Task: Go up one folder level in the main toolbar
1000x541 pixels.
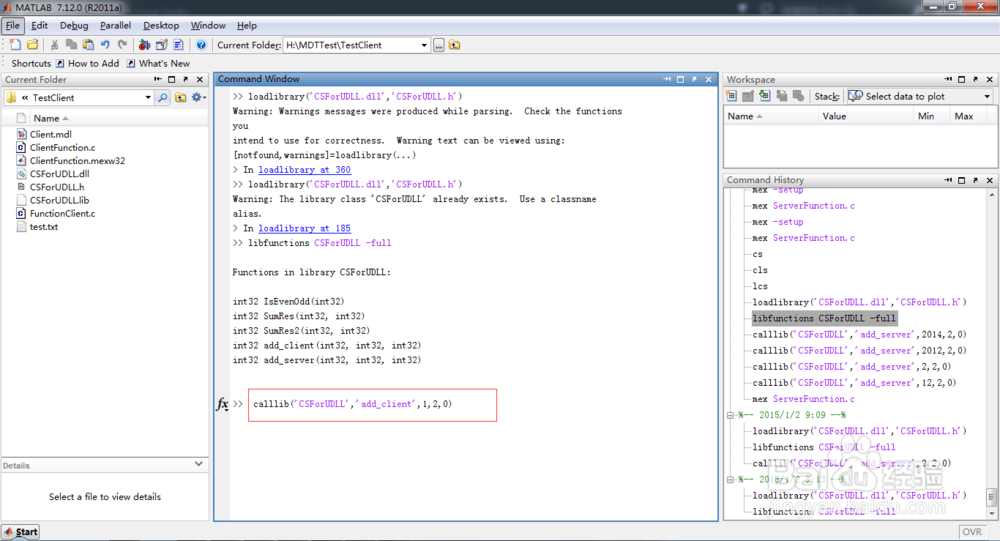Action: (x=455, y=45)
